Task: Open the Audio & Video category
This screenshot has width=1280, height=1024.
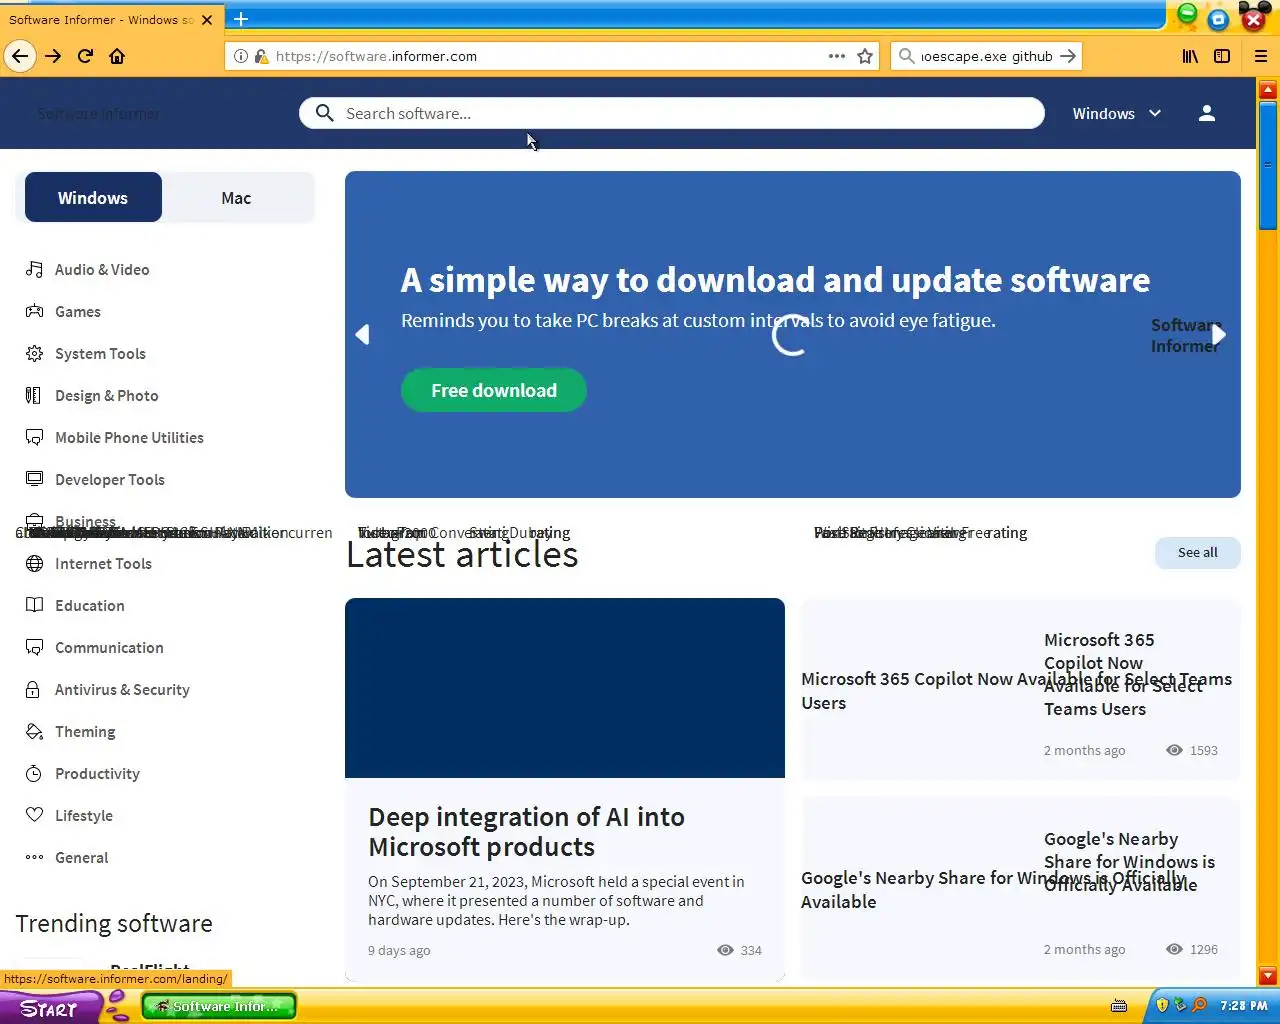Action: click(88, 270)
